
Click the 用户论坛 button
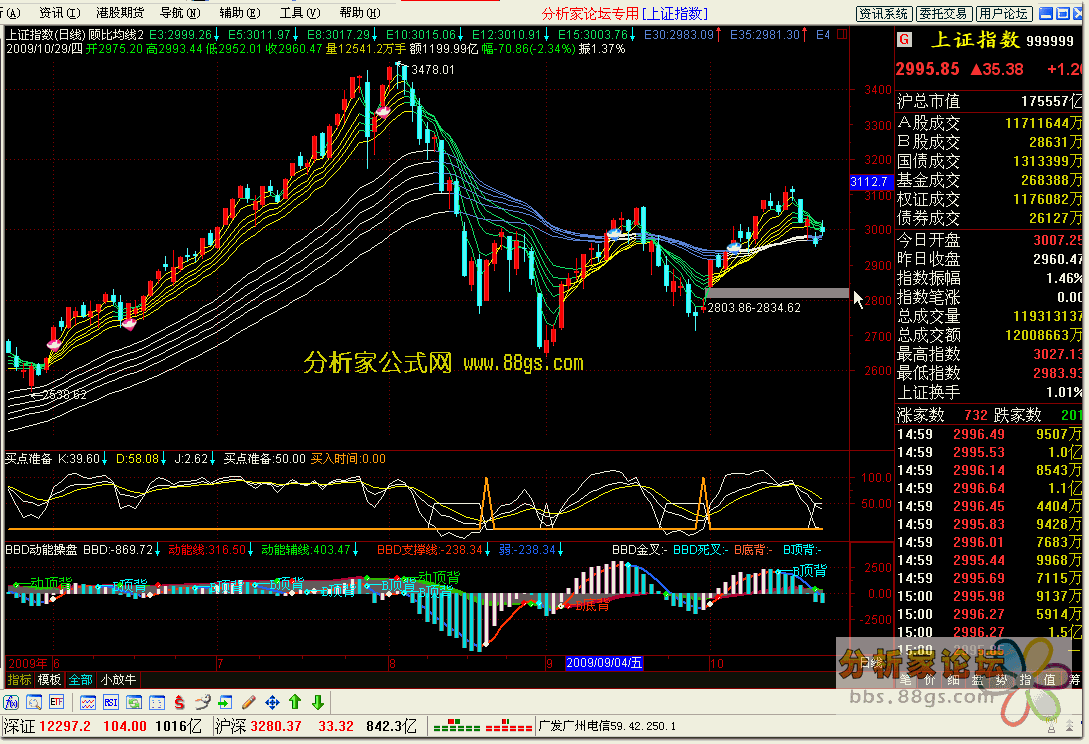click(x=1003, y=13)
